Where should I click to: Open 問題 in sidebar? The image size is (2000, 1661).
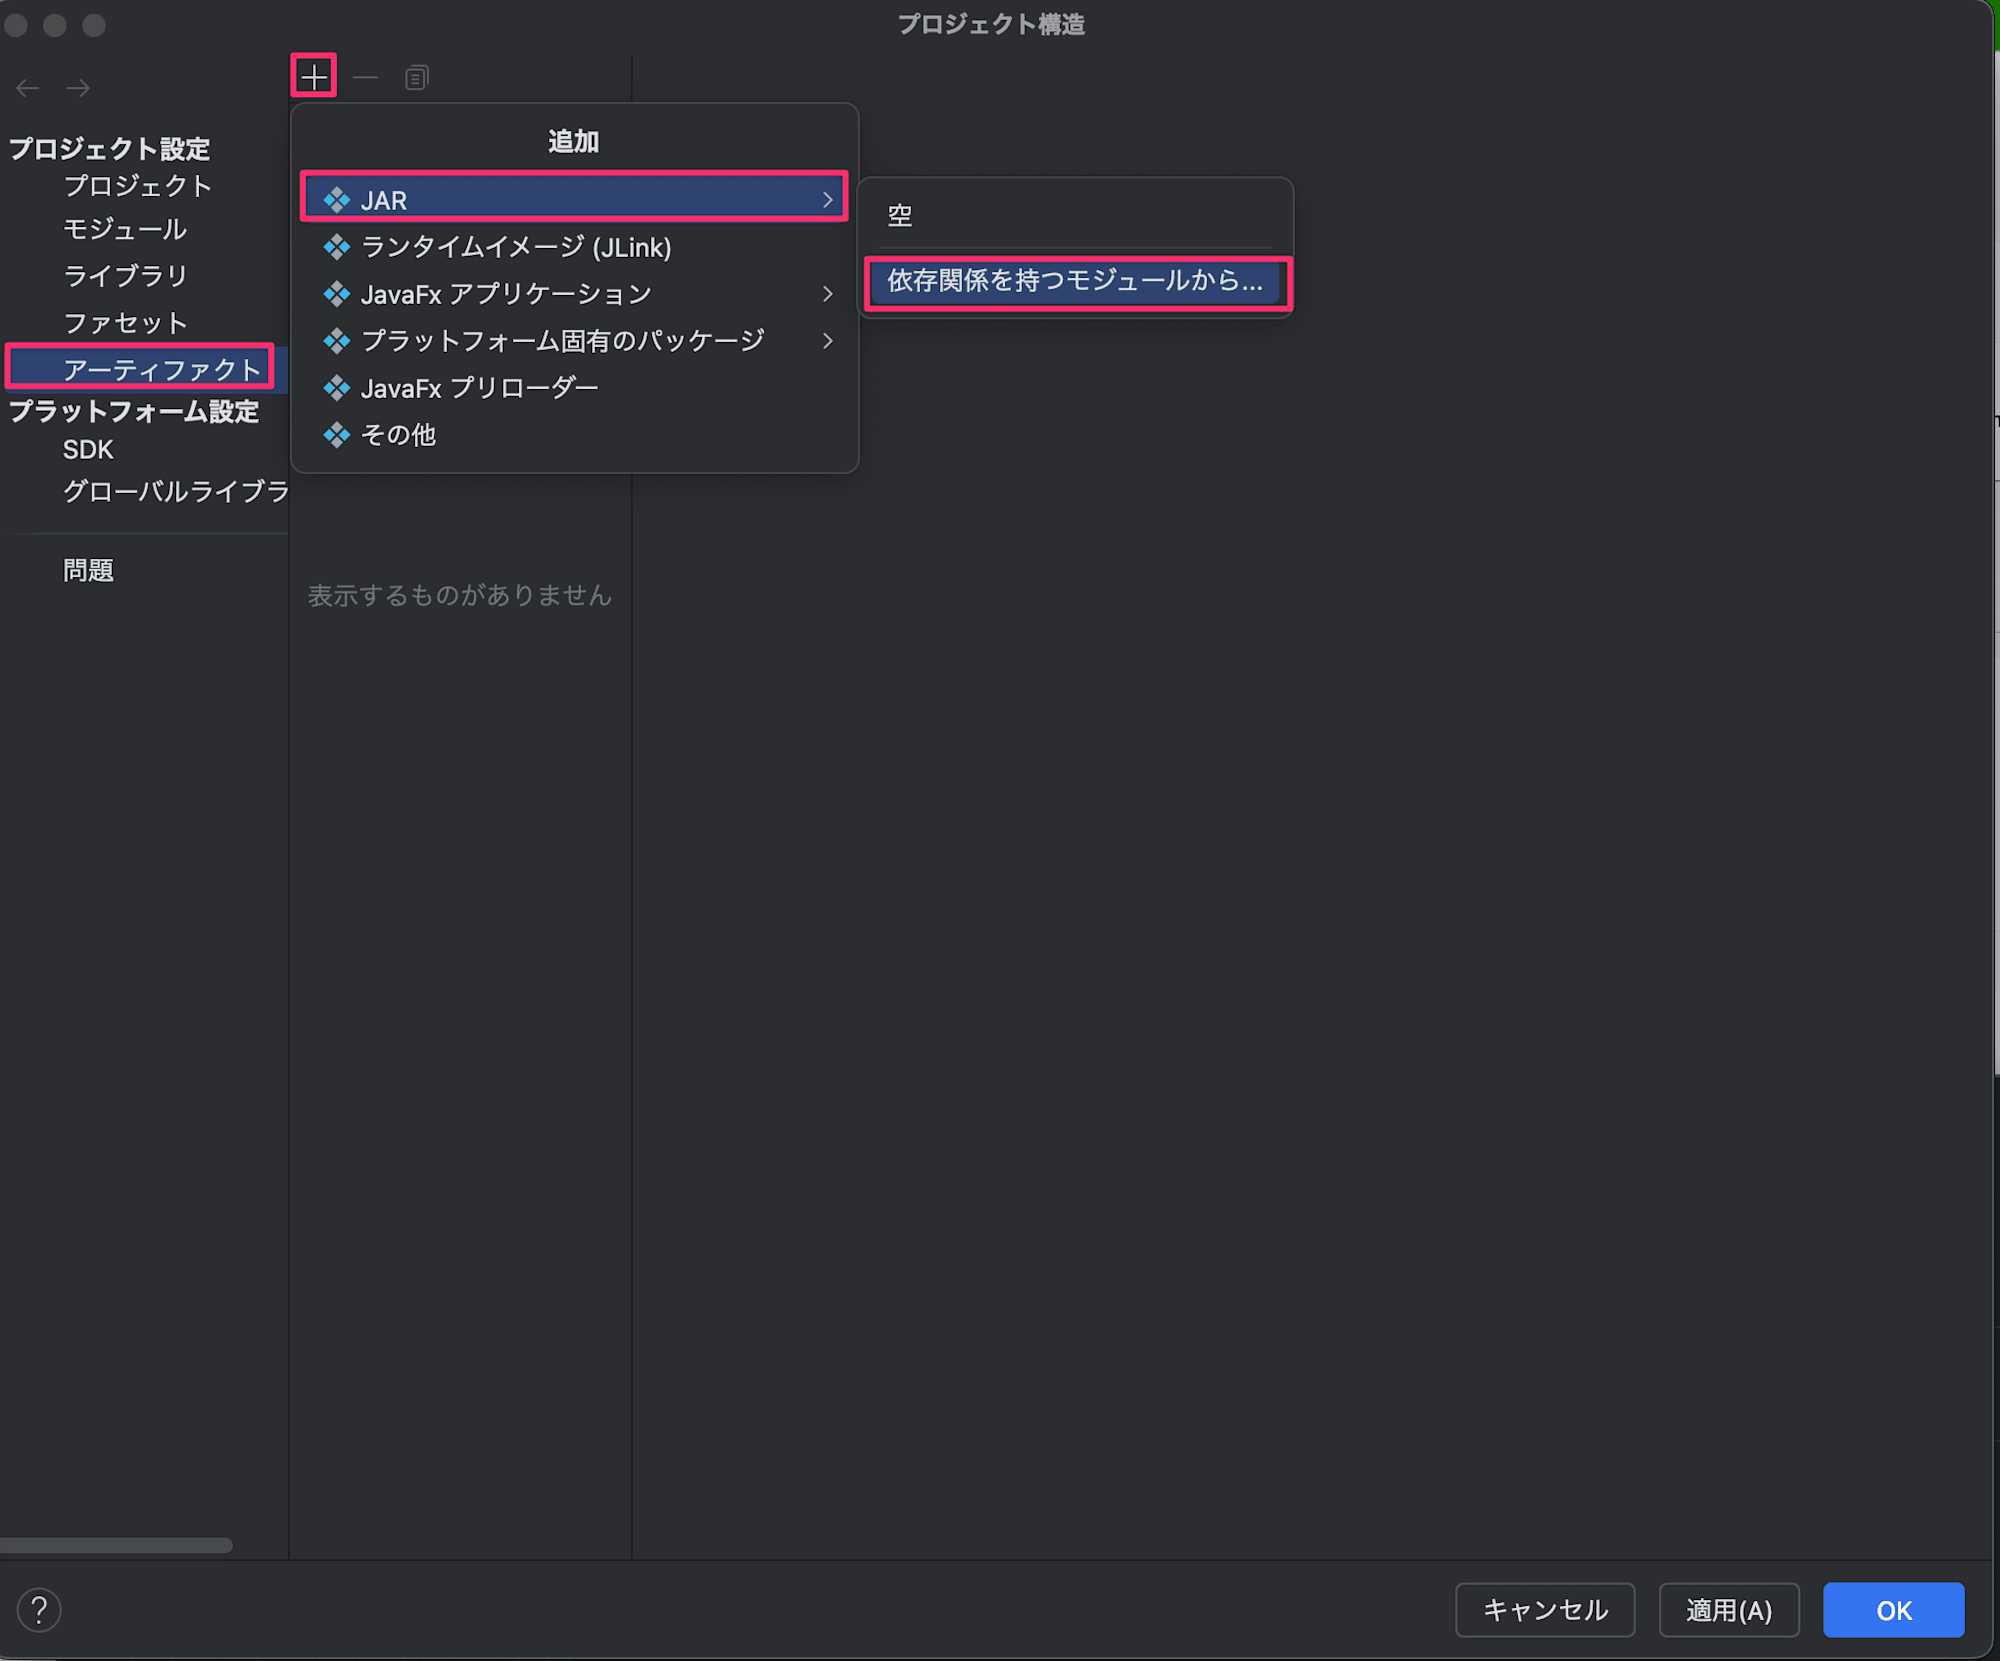88,570
